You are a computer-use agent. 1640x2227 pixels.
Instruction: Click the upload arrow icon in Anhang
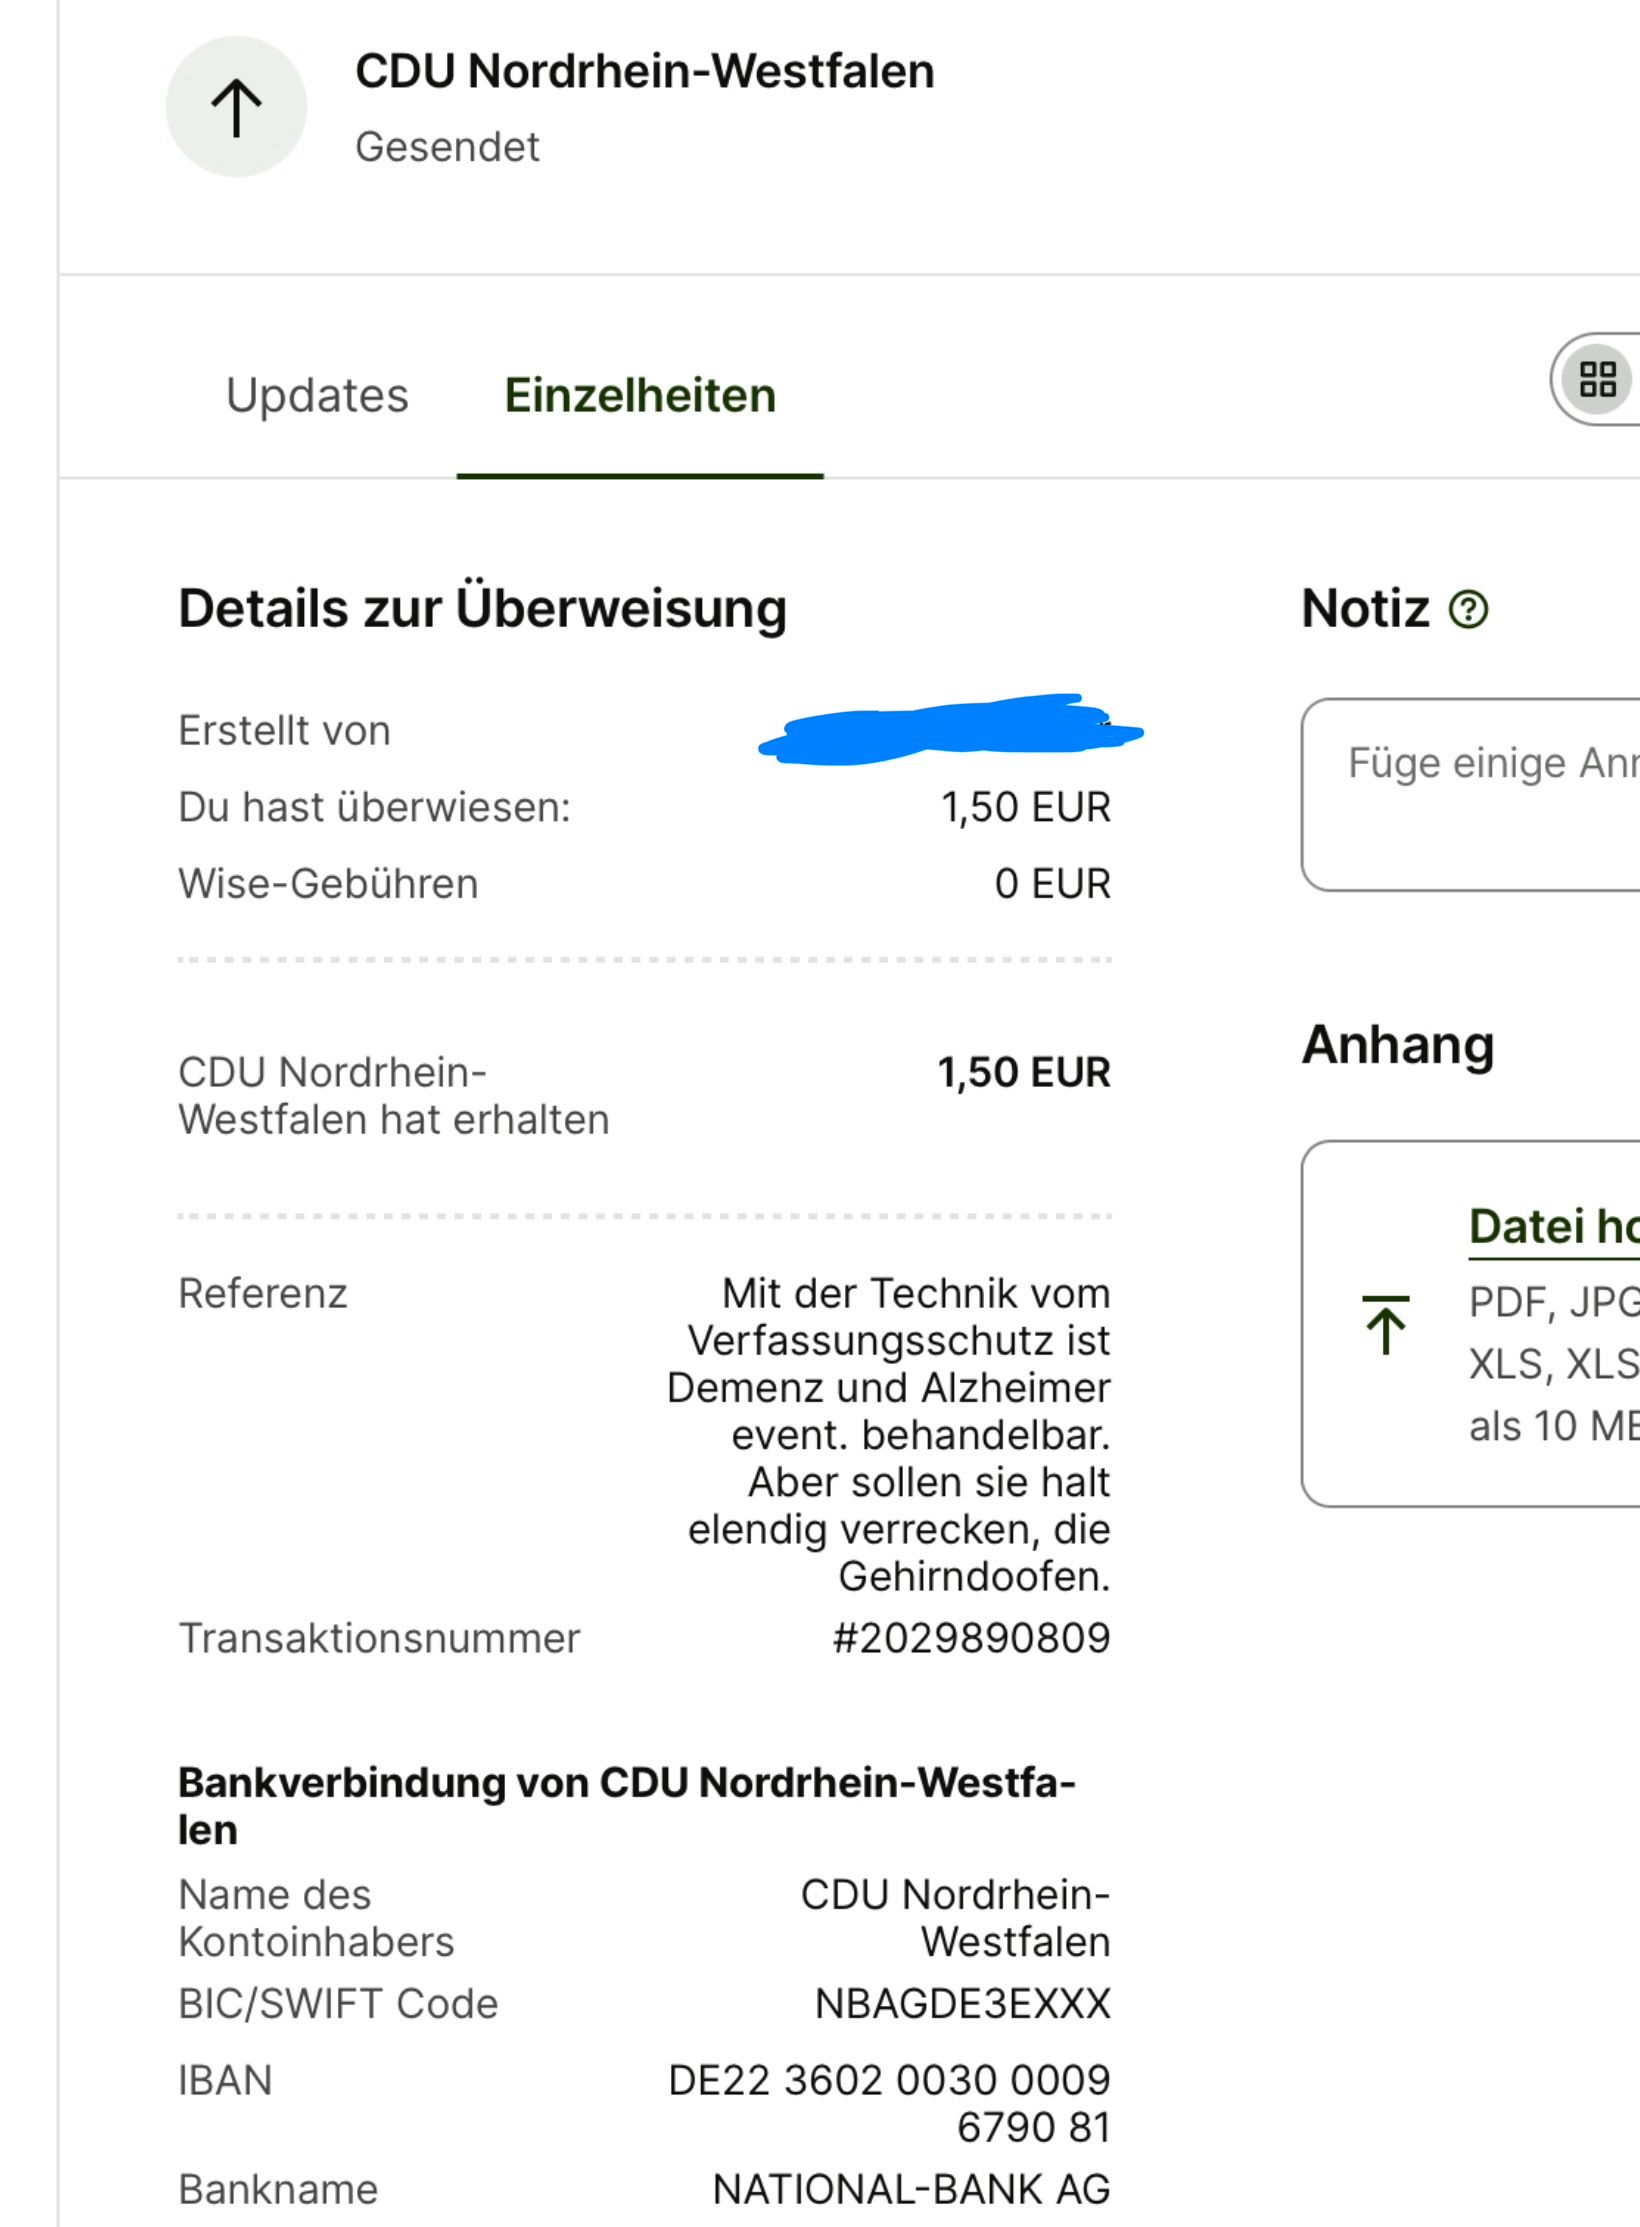tap(1386, 1324)
